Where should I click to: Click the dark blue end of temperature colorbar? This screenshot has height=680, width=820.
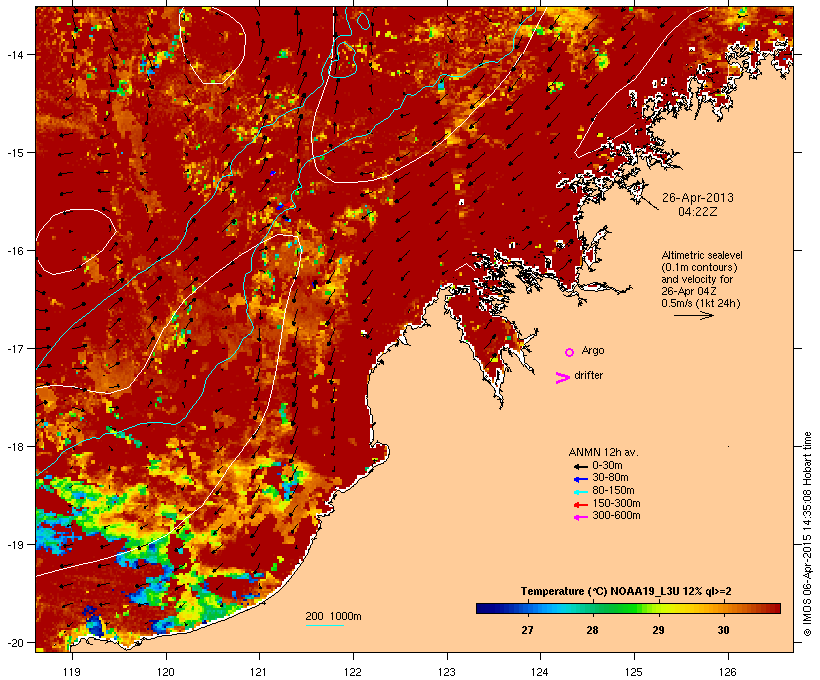[x=484, y=608]
